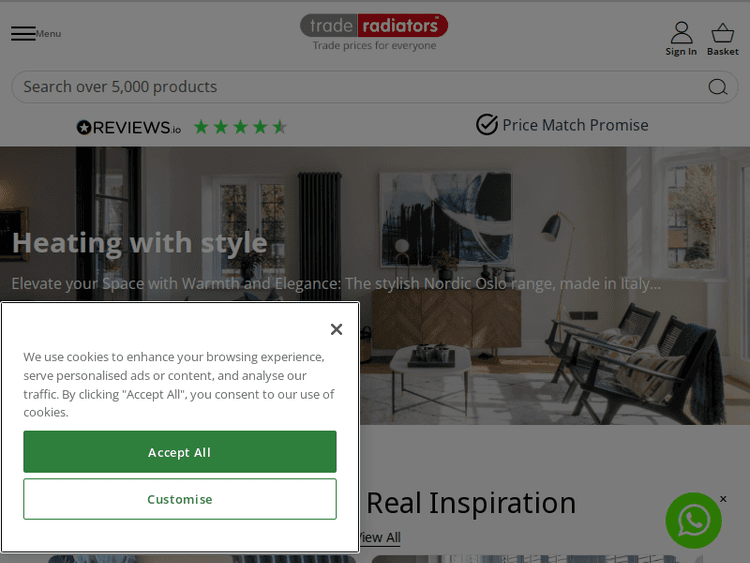The image size is (750, 563).
Task: Accept all cookies
Action: click(x=180, y=452)
